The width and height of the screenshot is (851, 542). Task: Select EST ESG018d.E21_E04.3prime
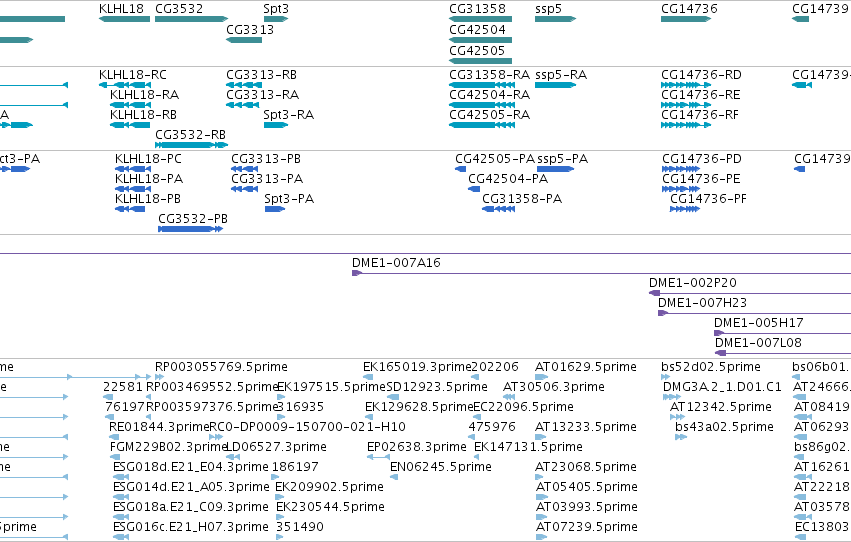click(x=120, y=477)
